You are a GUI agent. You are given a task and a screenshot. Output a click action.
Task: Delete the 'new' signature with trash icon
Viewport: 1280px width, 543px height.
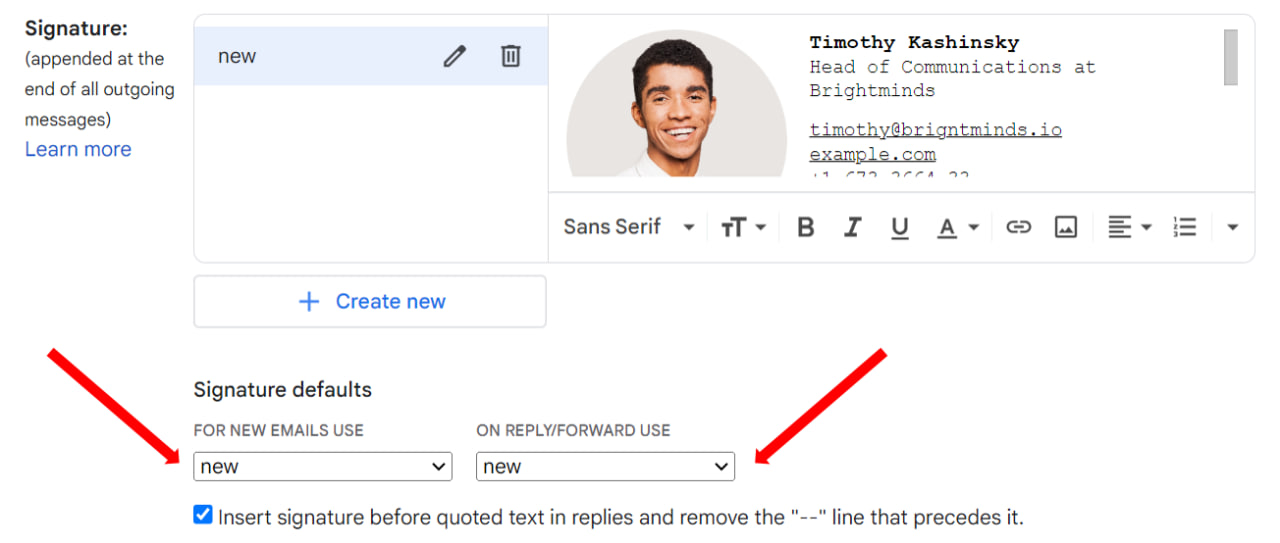point(511,56)
